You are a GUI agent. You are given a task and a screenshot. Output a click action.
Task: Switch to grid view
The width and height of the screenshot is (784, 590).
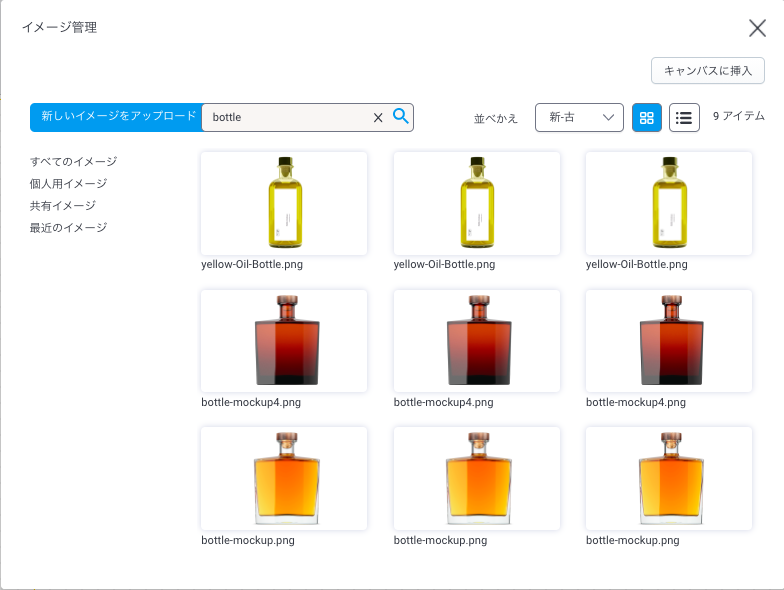647,118
